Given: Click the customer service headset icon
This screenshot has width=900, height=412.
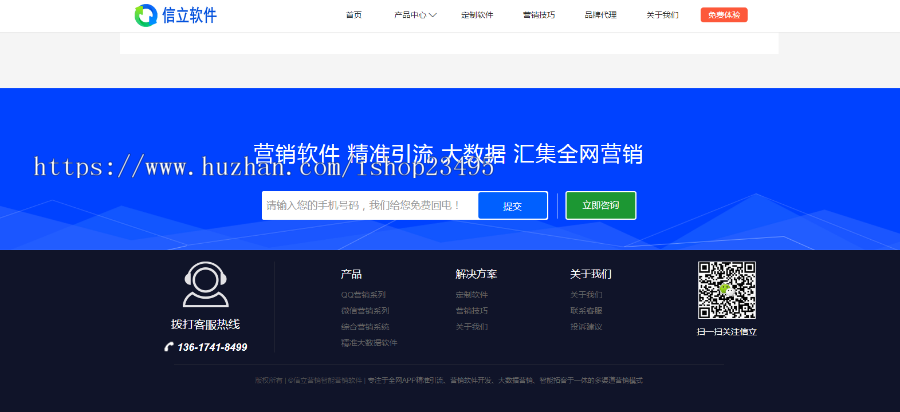Looking at the screenshot, I should pos(205,285).
